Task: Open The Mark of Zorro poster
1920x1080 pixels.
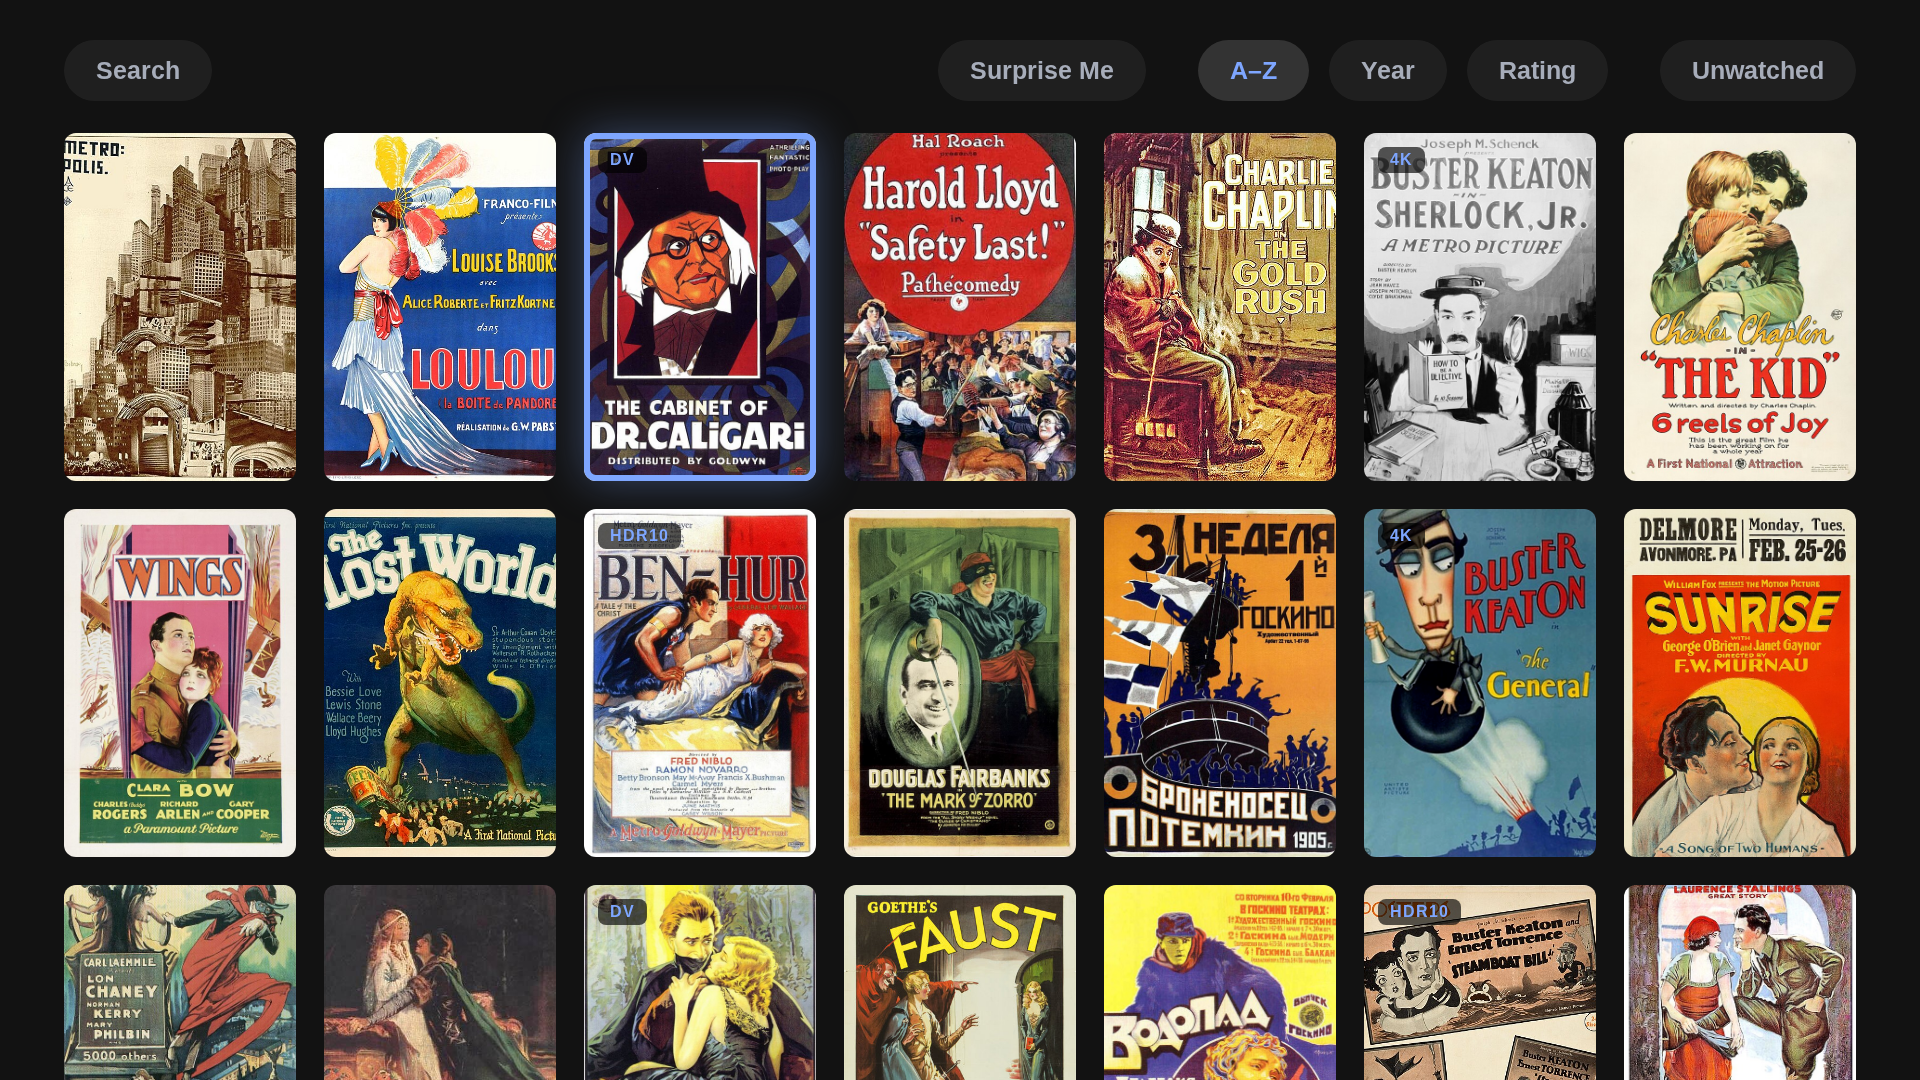Action: click(960, 683)
